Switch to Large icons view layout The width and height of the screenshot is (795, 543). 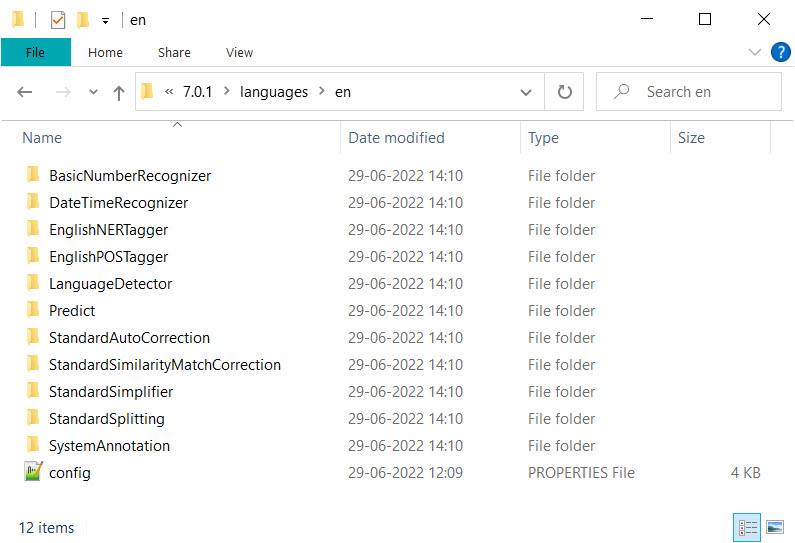(x=775, y=528)
